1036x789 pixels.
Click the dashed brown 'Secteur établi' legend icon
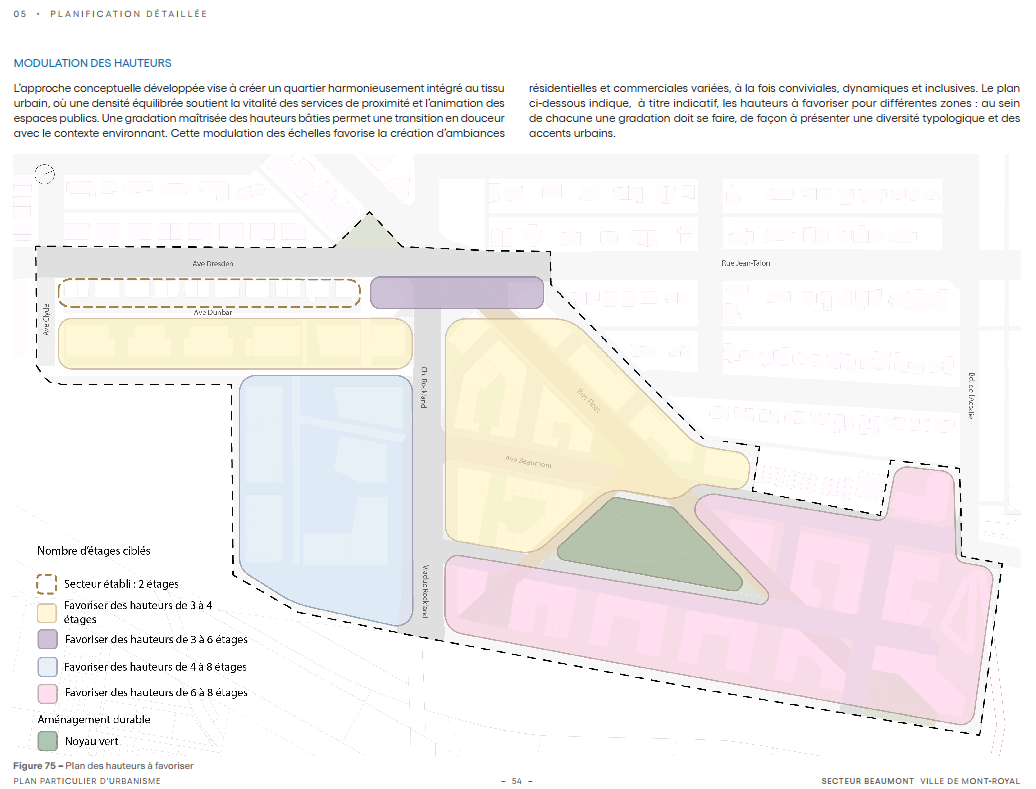47,583
